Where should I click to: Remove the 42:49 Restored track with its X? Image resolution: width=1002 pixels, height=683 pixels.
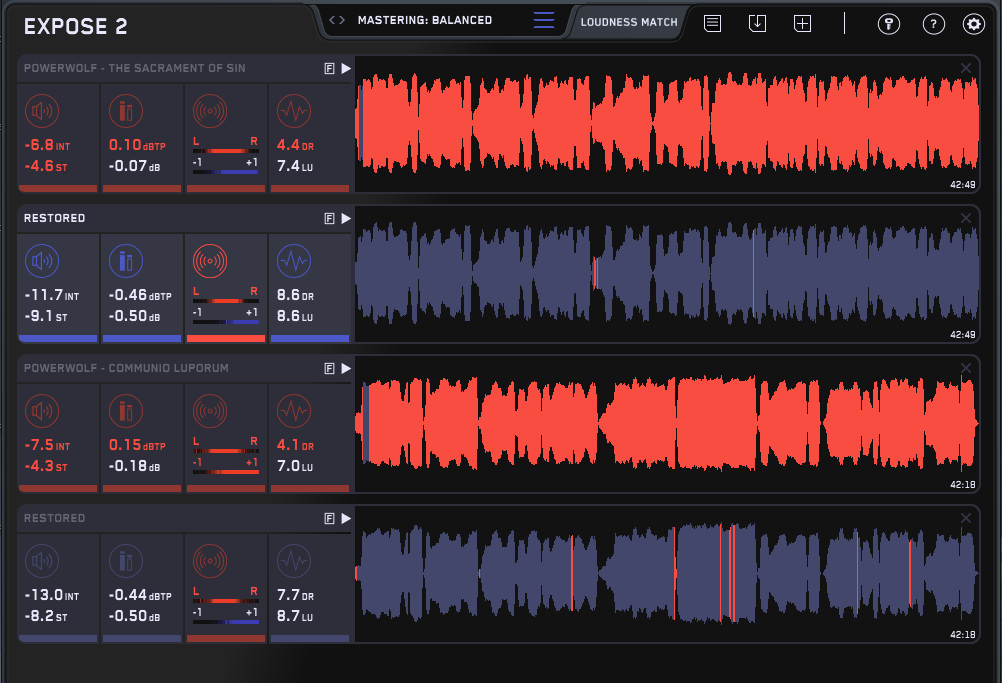tap(966, 218)
